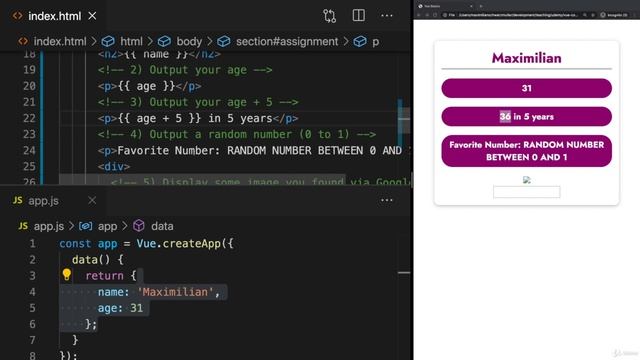Select the index.html editor tab

(55, 16)
